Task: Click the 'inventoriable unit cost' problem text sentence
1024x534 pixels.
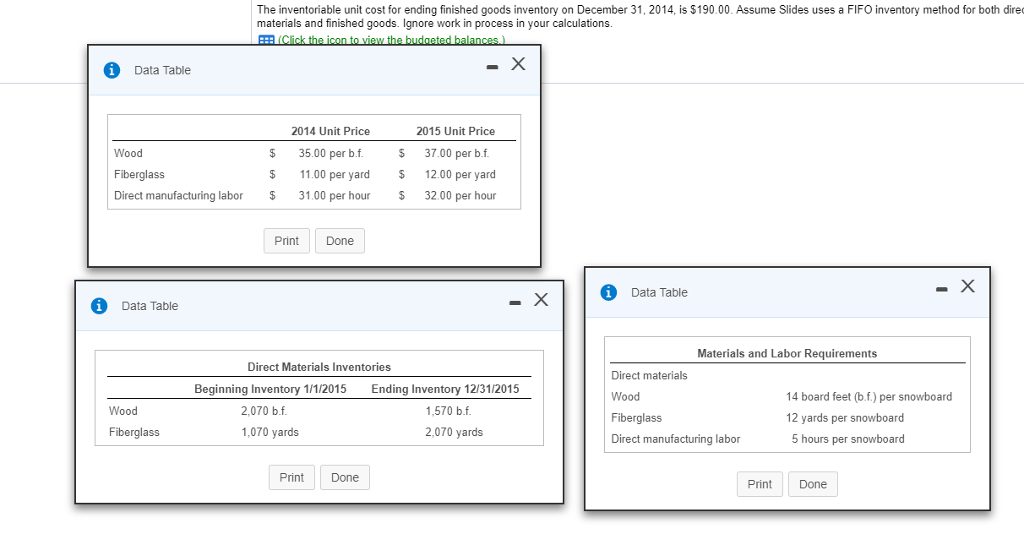Action: click(495, 10)
